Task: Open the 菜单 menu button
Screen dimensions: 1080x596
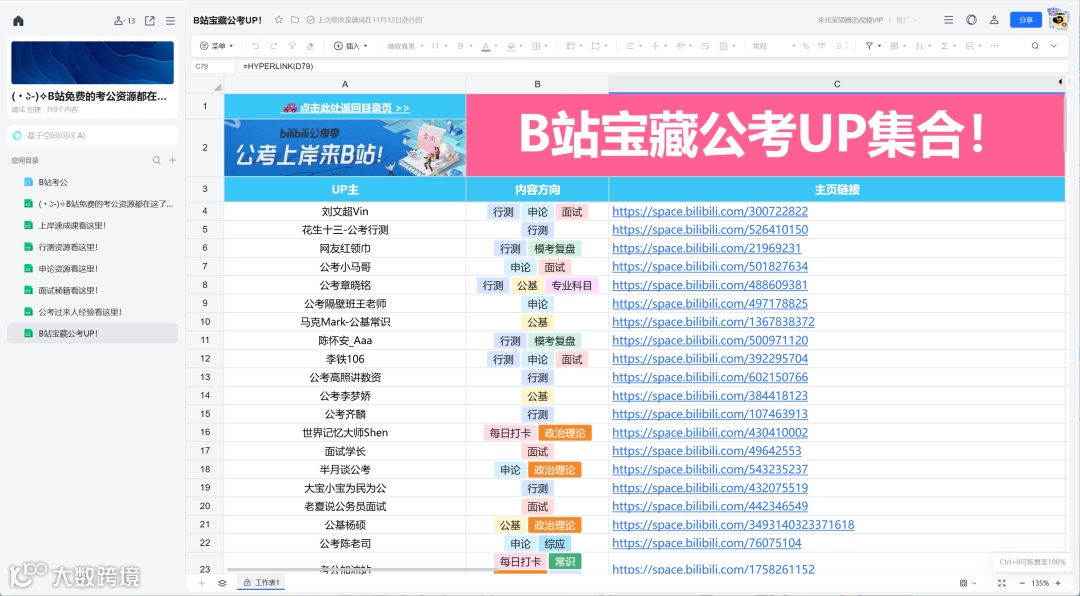Action: [x=216, y=46]
